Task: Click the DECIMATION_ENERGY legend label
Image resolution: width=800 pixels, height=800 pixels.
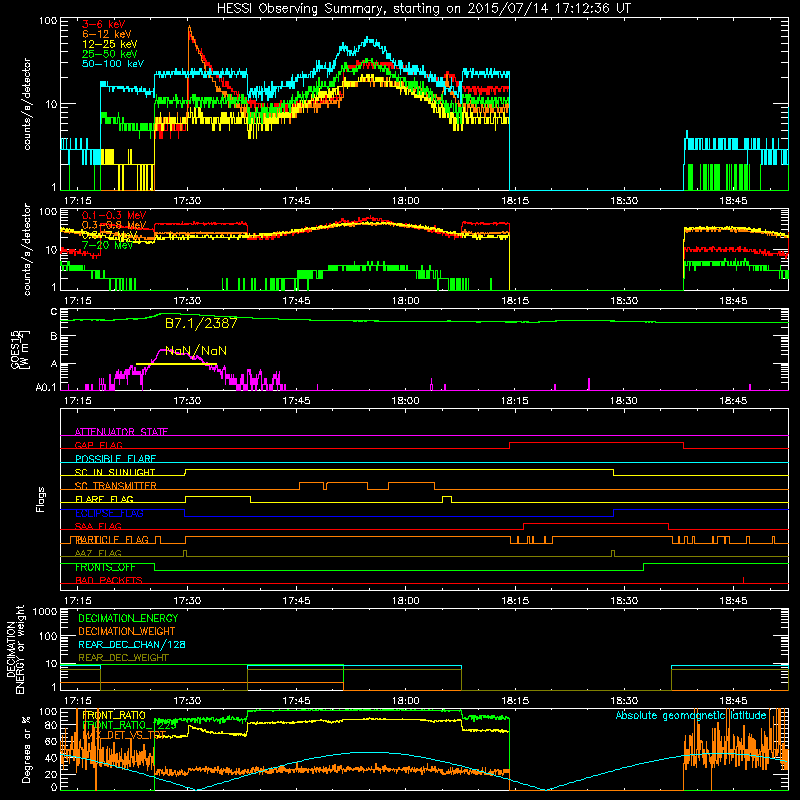Action: click(x=128, y=618)
